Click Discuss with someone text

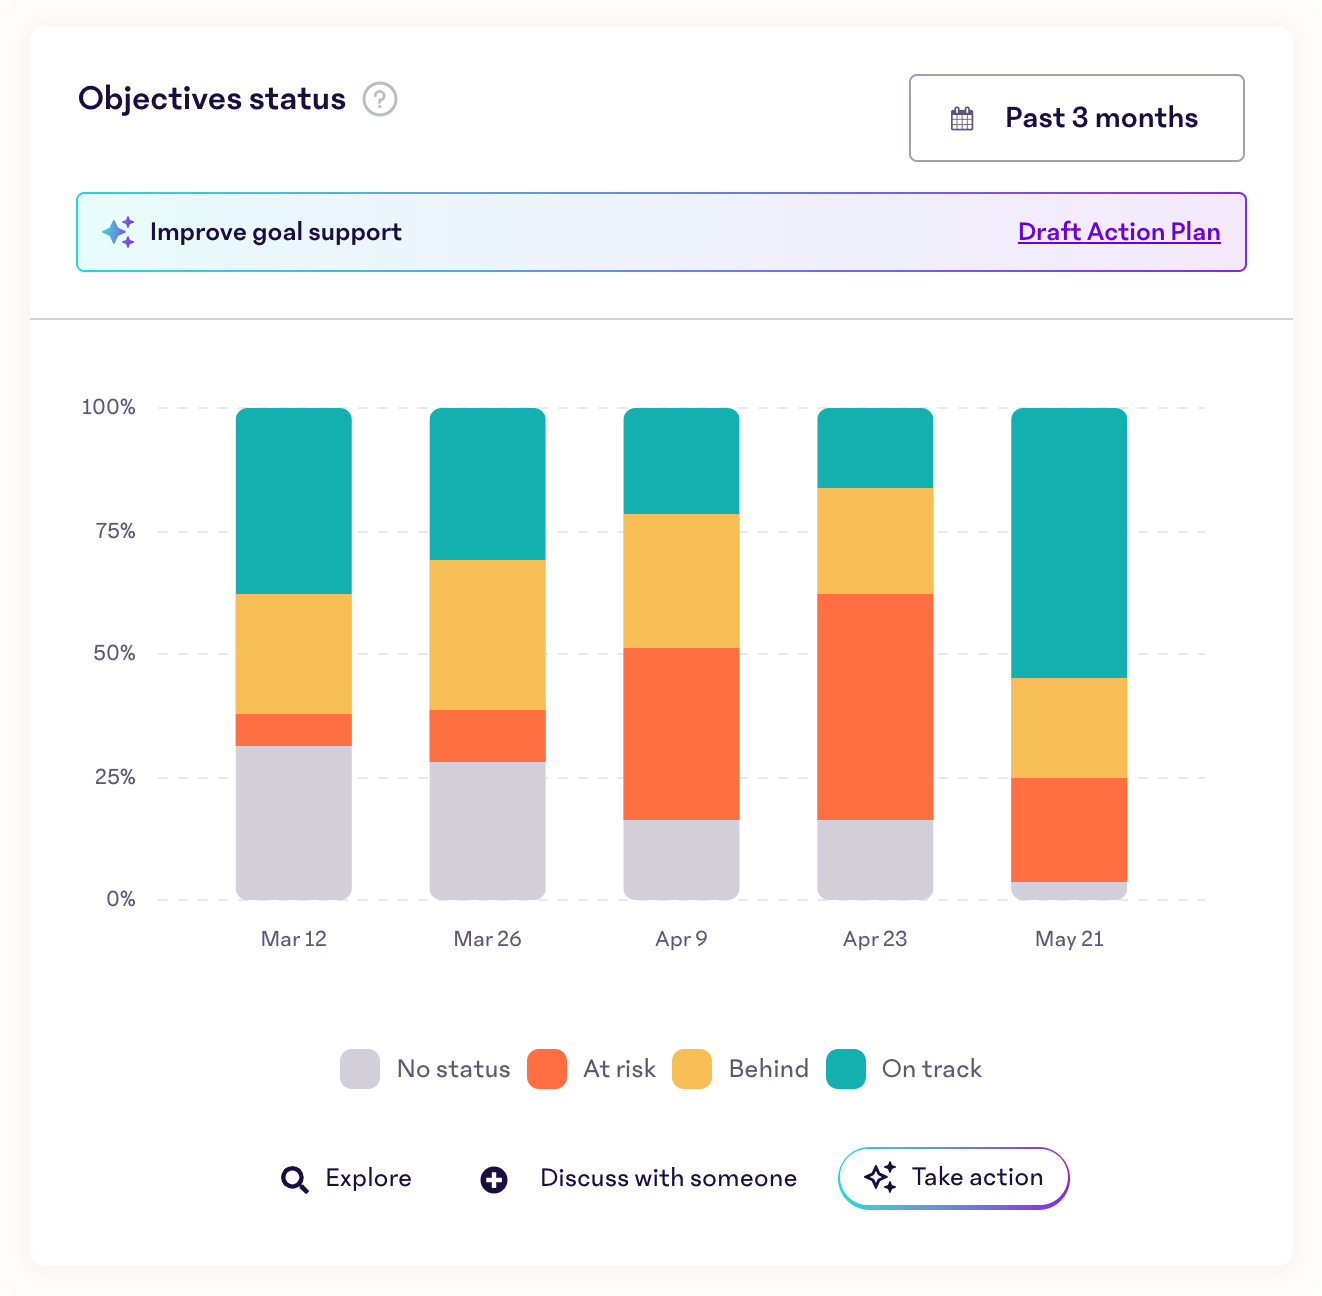point(668,1178)
